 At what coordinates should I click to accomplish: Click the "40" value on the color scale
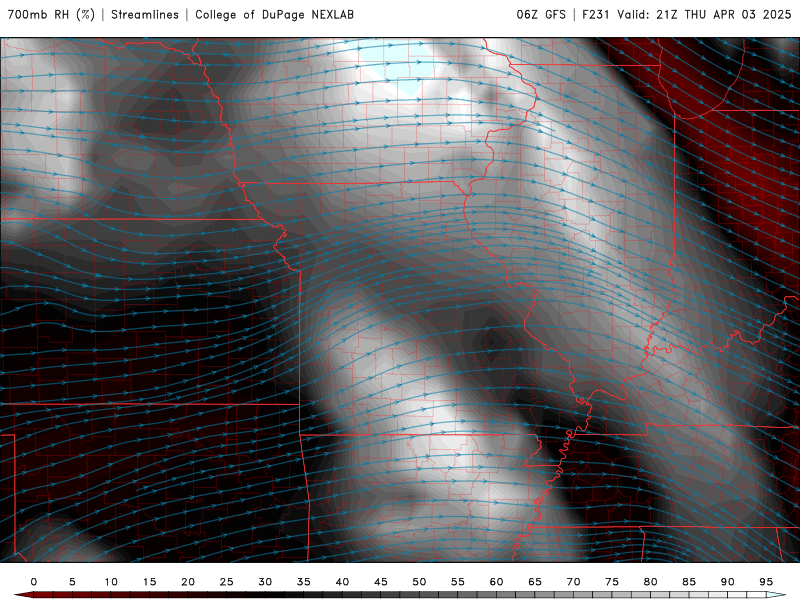pos(342,582)
